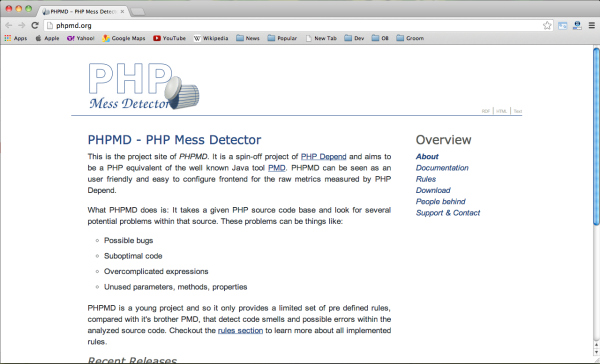Close the PHPMD browser tab
This screenshot has height=364, width=600.
point(122,11)
